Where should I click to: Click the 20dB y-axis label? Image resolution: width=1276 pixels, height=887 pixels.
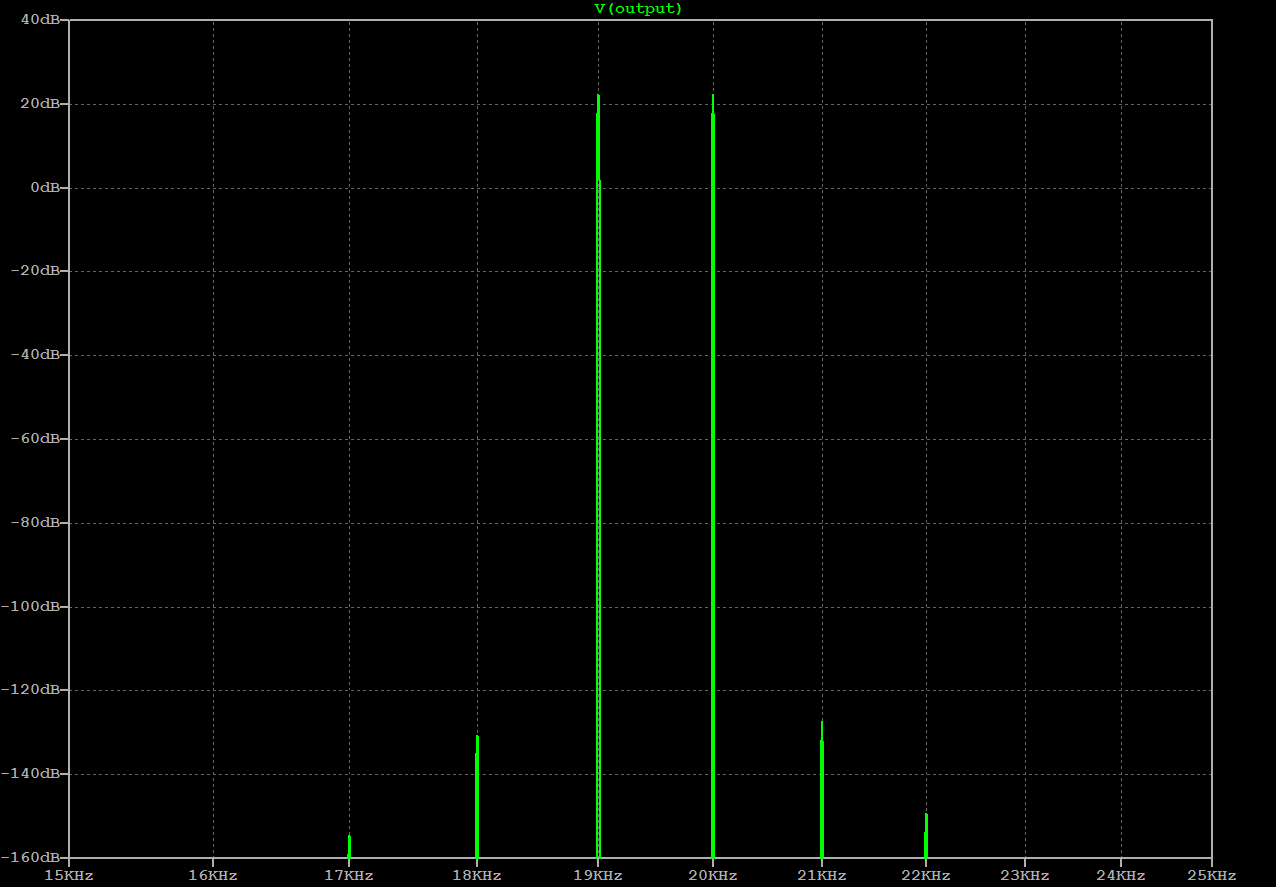click(39, 104)
